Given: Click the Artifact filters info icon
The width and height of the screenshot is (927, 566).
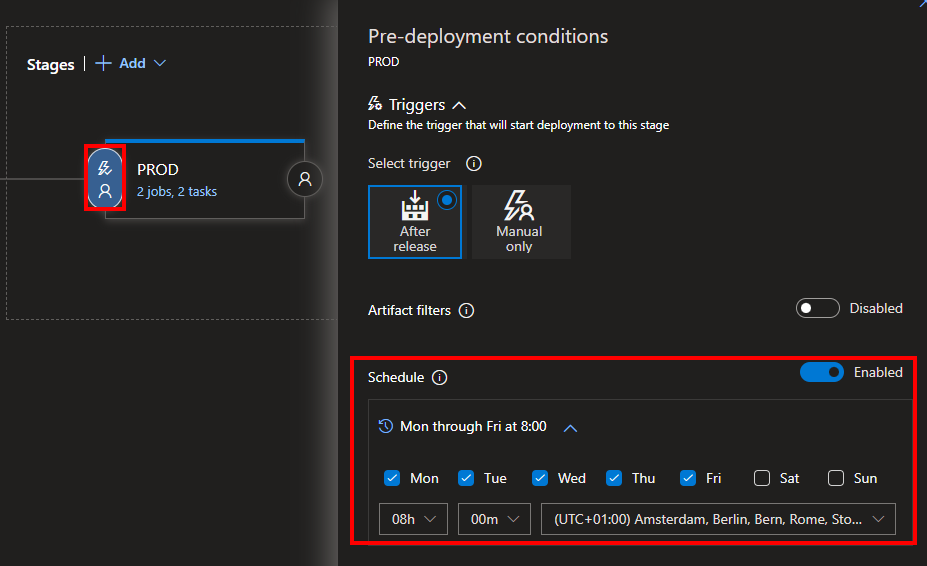Looking at the screenshot, I should pos(466,311).
